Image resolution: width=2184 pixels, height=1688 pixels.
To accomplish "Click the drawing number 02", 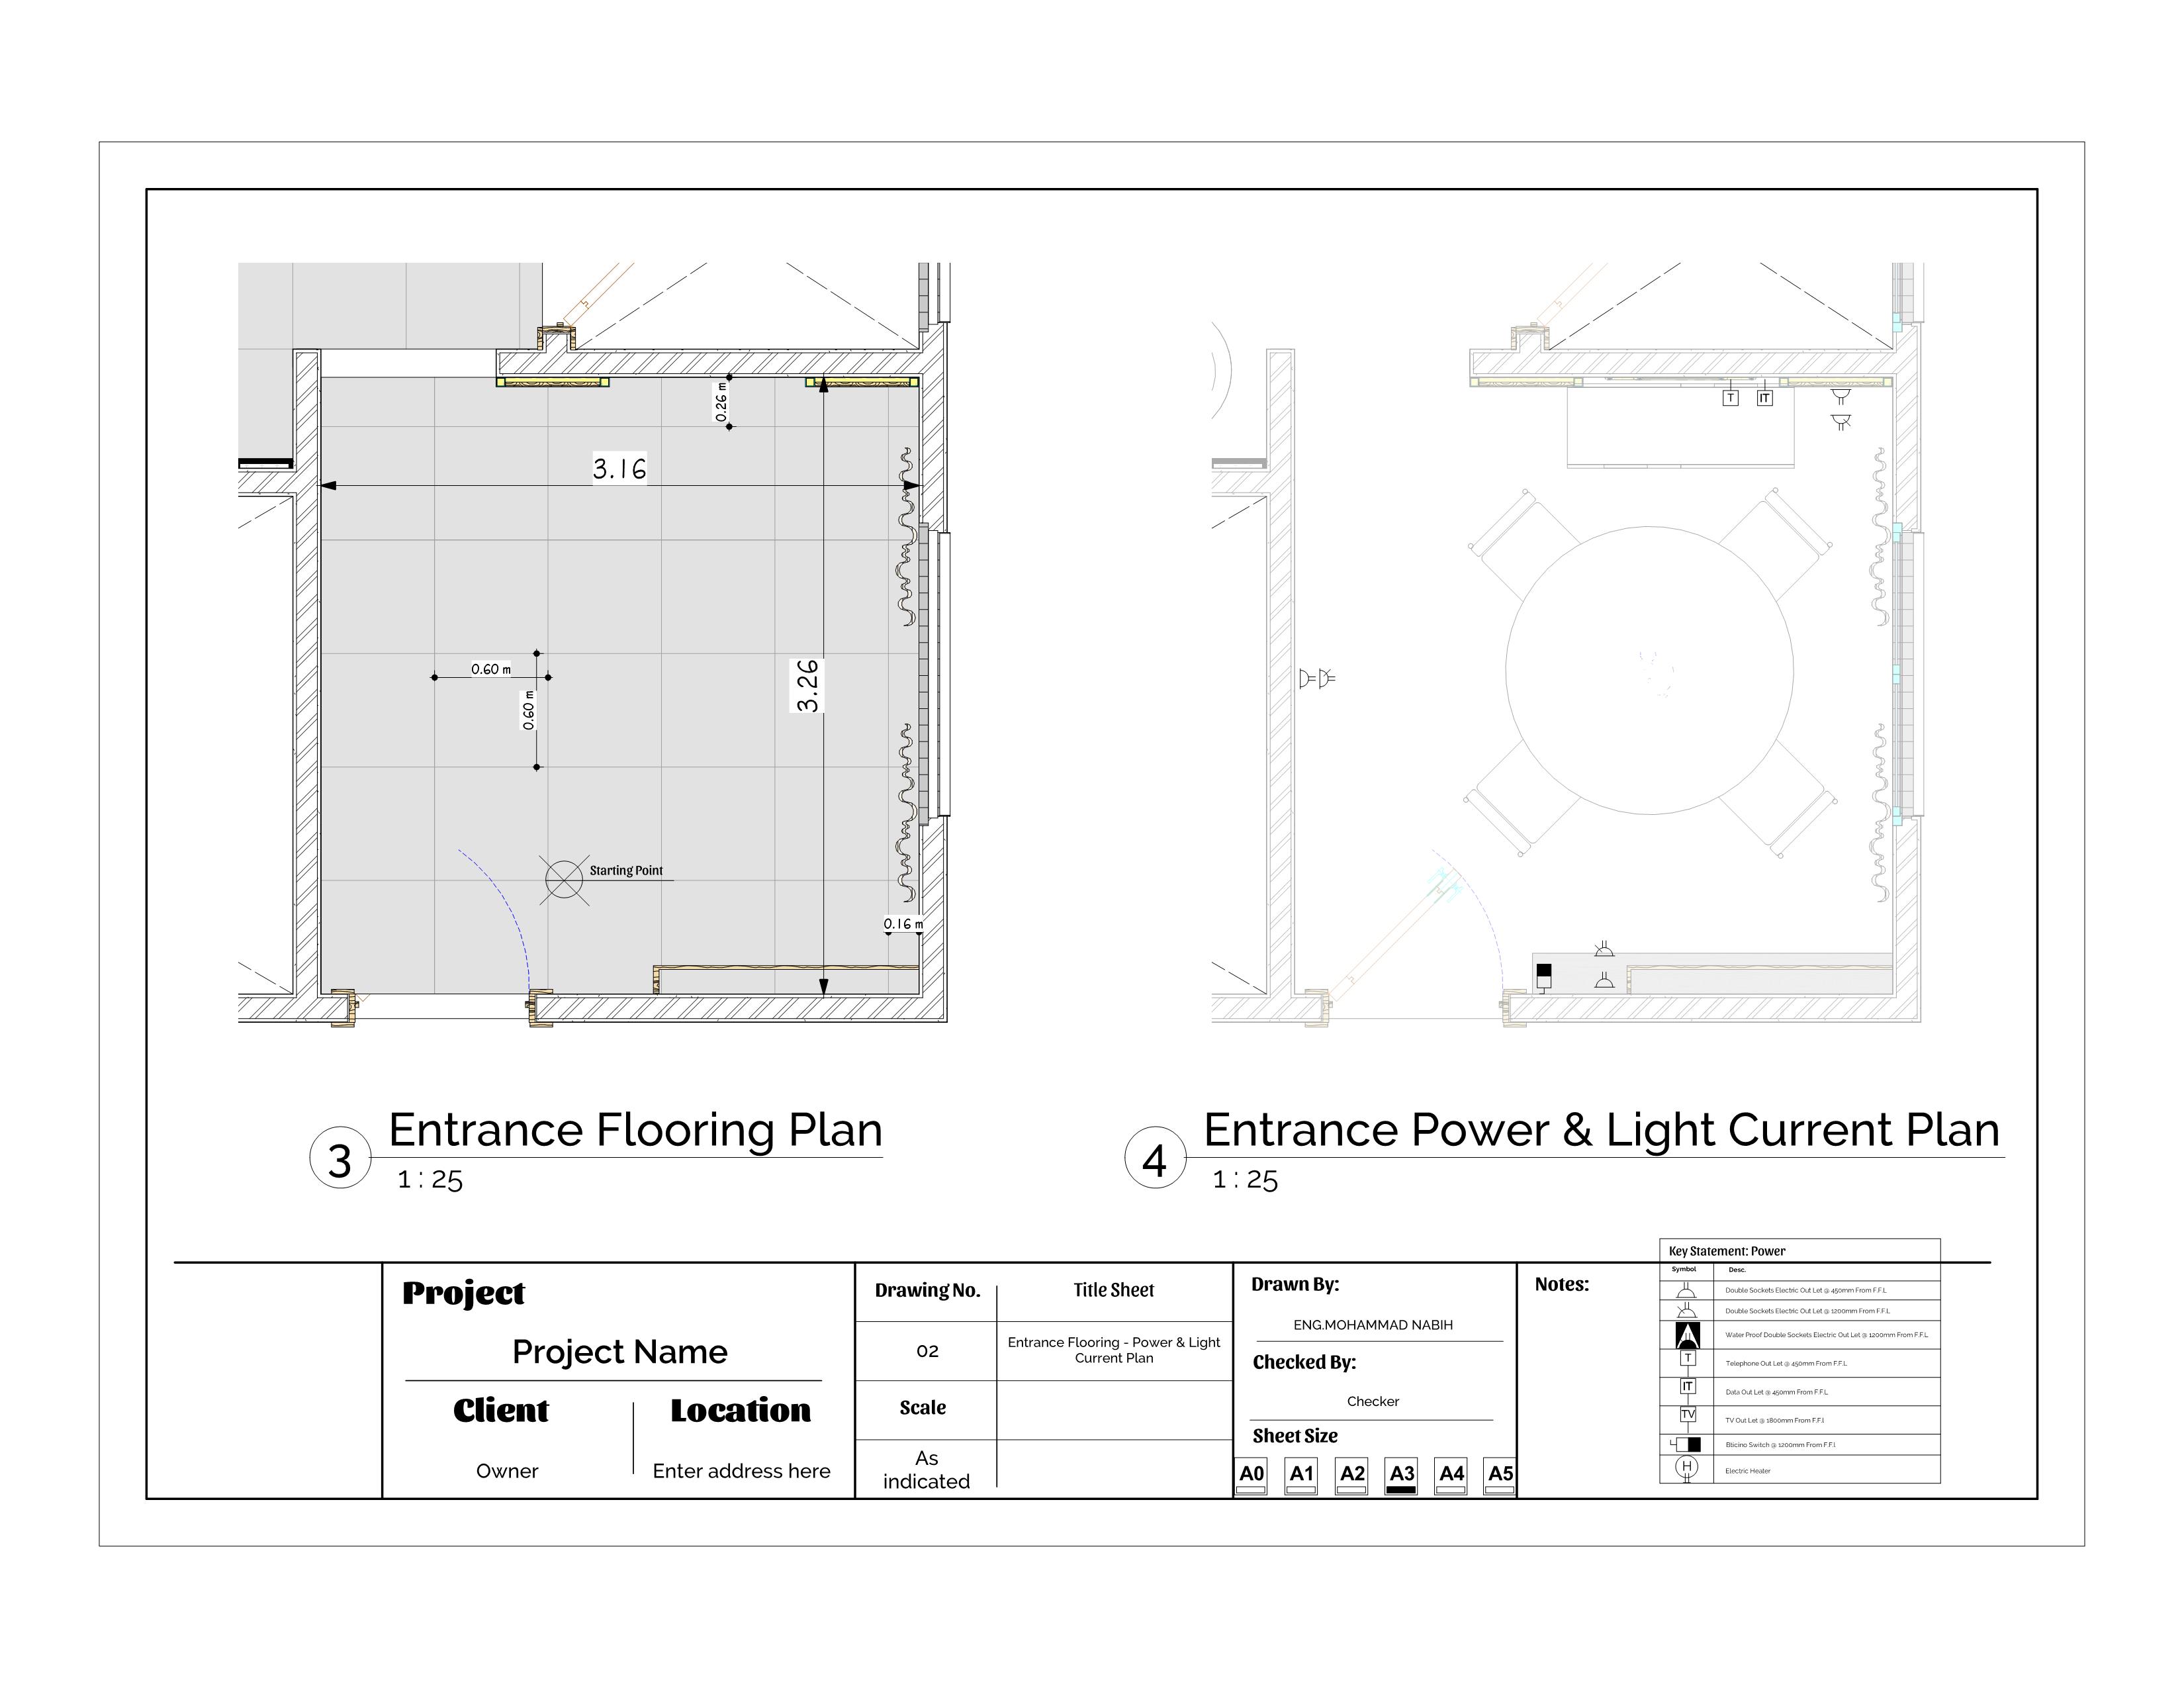I will click(x=927, y=1351).
